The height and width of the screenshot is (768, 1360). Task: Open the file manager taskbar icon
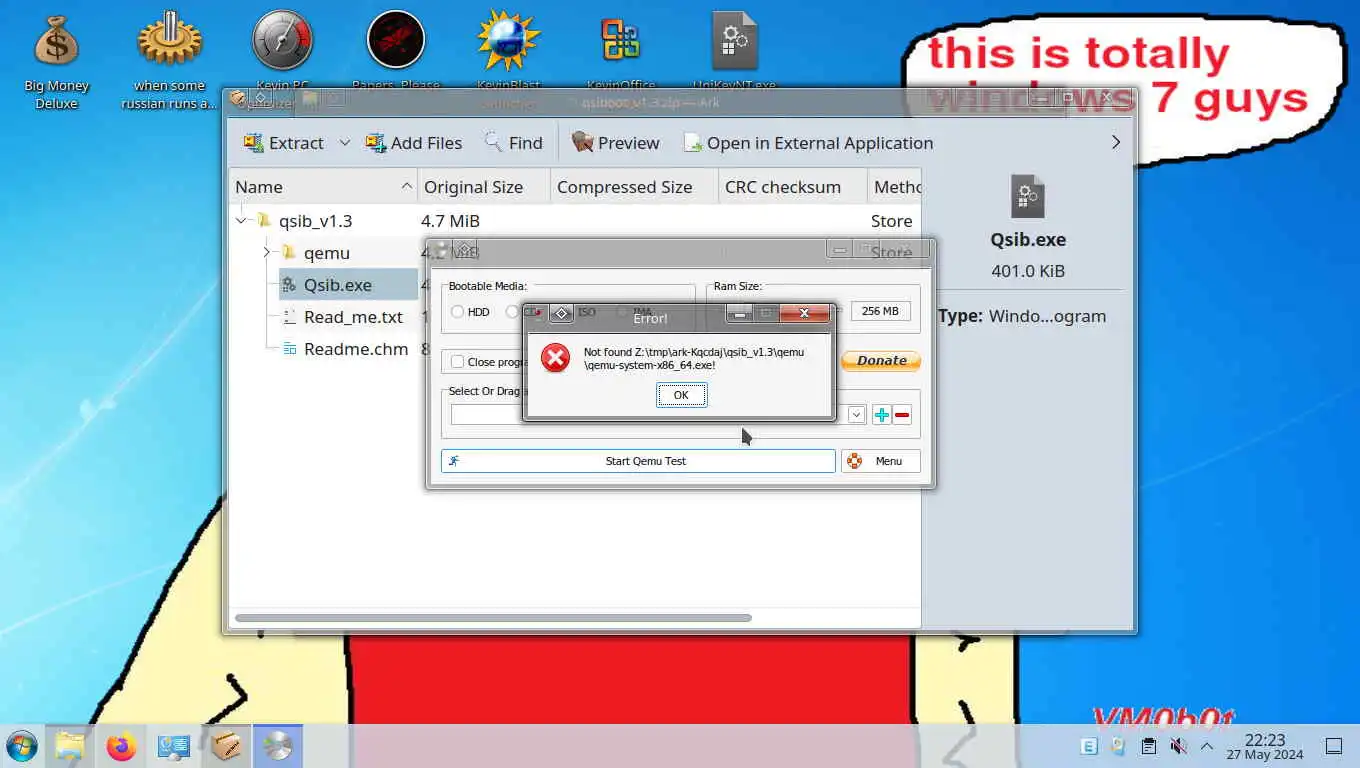pyautogui.click(x=69, y=746)
